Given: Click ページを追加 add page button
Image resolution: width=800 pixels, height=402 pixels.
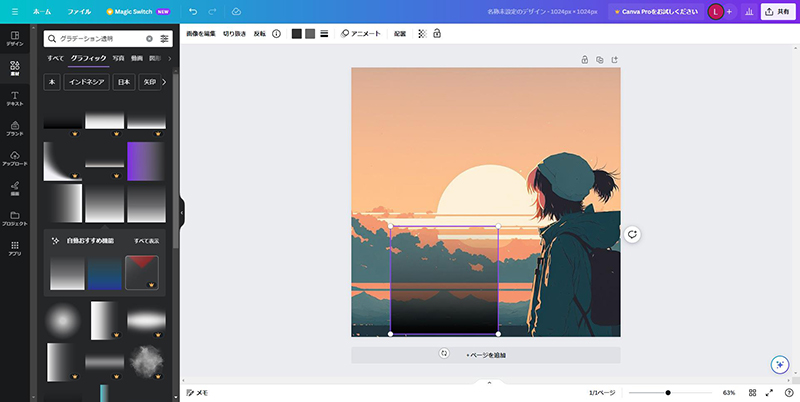Looking at the screenshot, I should click(486, 355).
